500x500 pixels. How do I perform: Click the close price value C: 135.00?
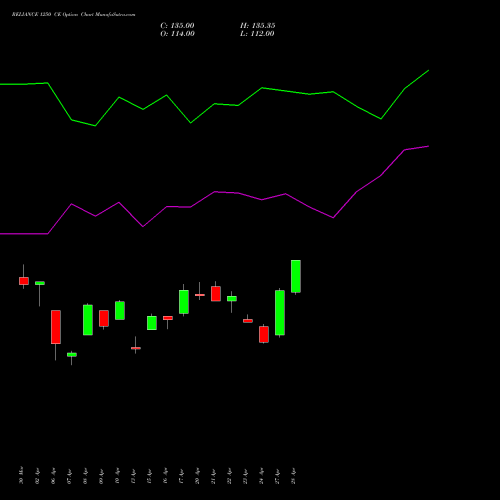[177, 26]
